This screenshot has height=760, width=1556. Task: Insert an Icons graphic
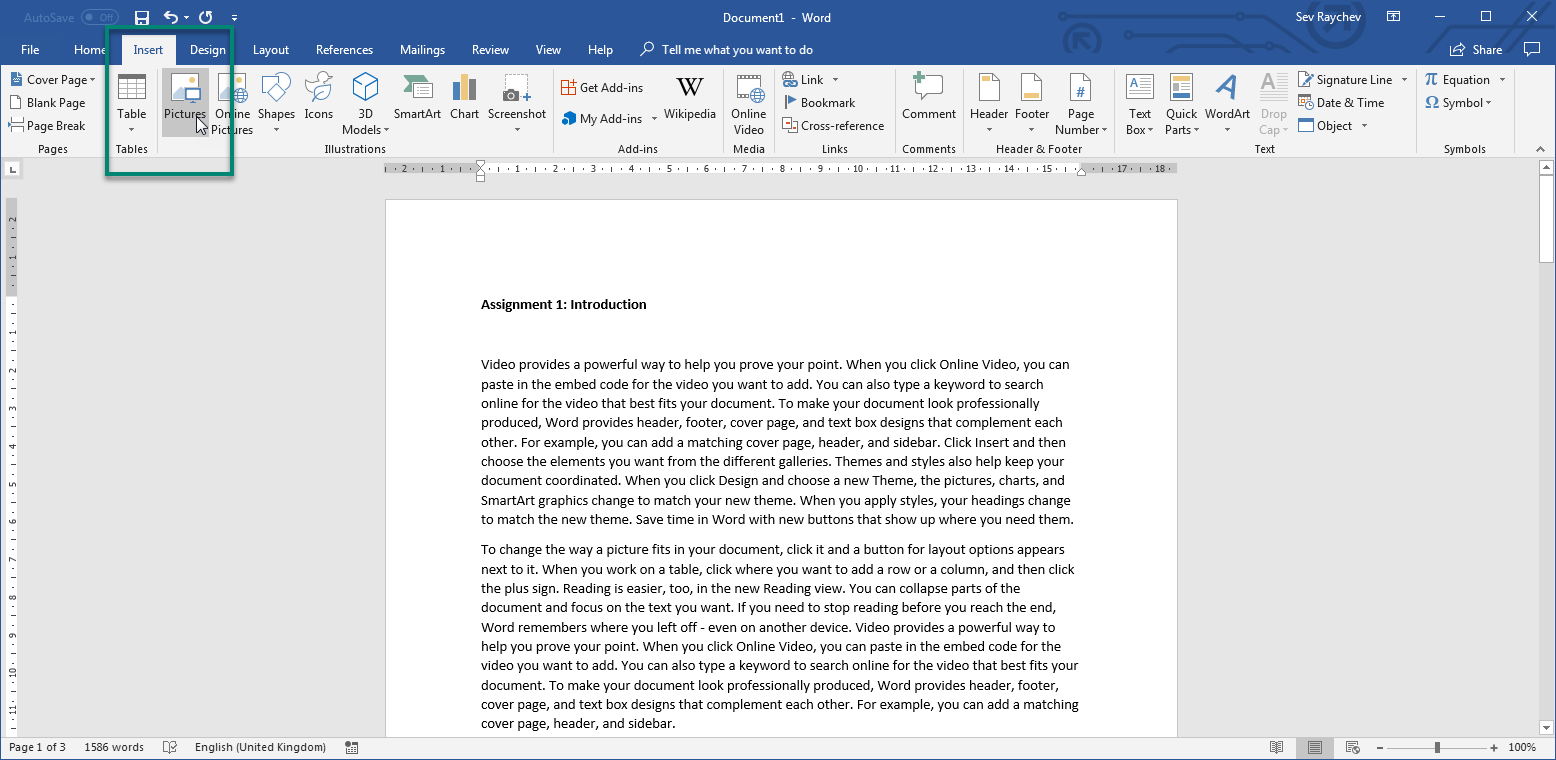coord(319,97)
